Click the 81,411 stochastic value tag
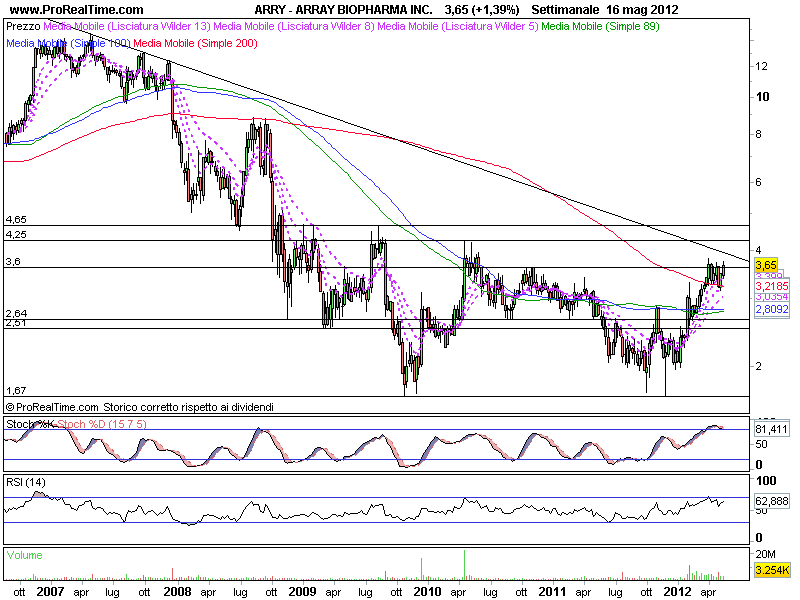 (x=771, y=429)
